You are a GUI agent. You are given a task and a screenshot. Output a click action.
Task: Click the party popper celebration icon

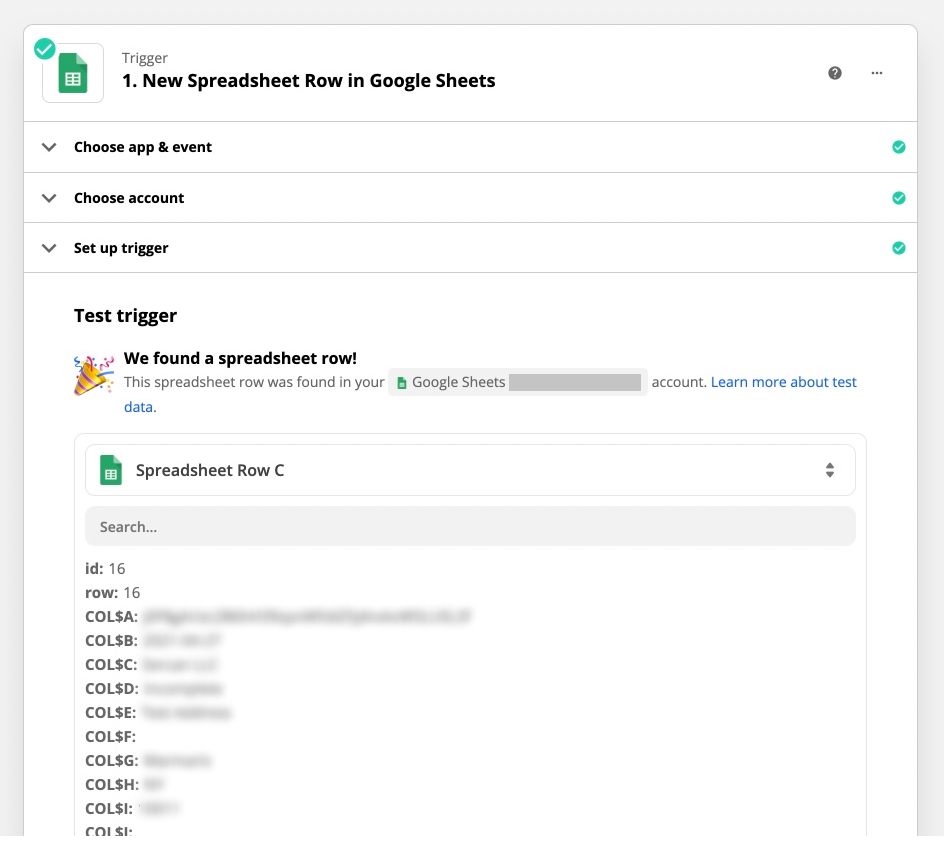point(94,375)
